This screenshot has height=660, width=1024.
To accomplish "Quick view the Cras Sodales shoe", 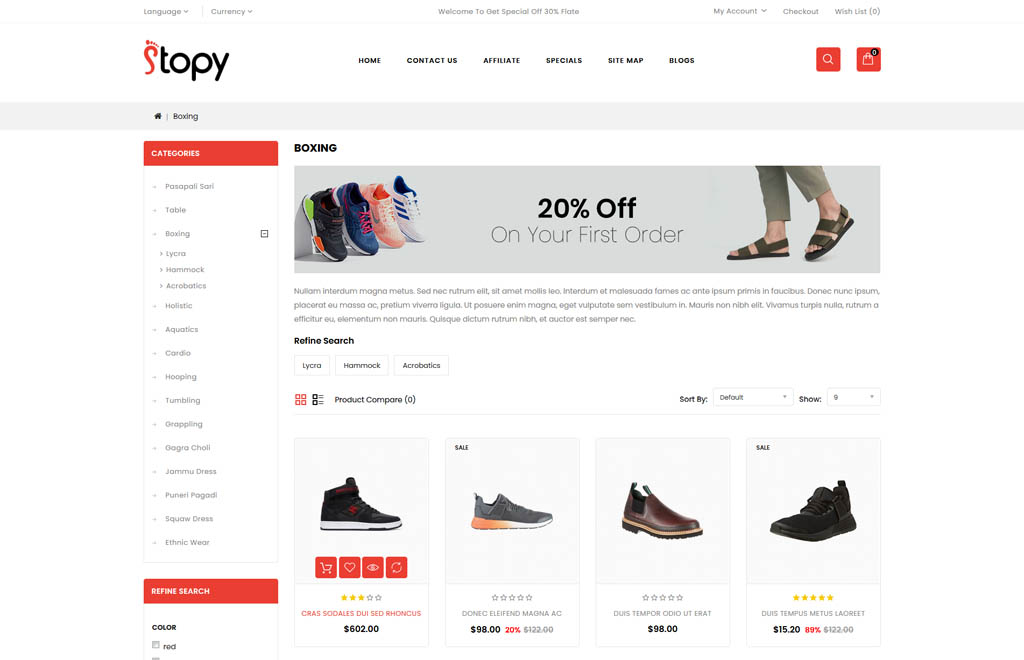I will point(373,567).
